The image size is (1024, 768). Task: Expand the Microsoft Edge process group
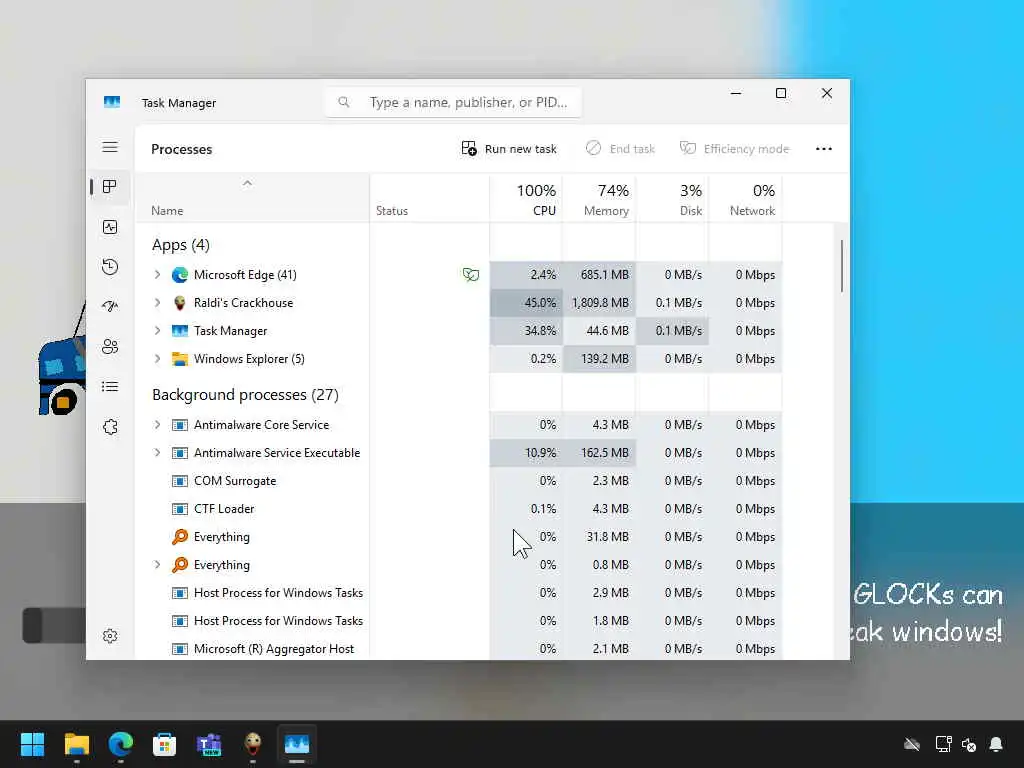[x=157, y=275]
